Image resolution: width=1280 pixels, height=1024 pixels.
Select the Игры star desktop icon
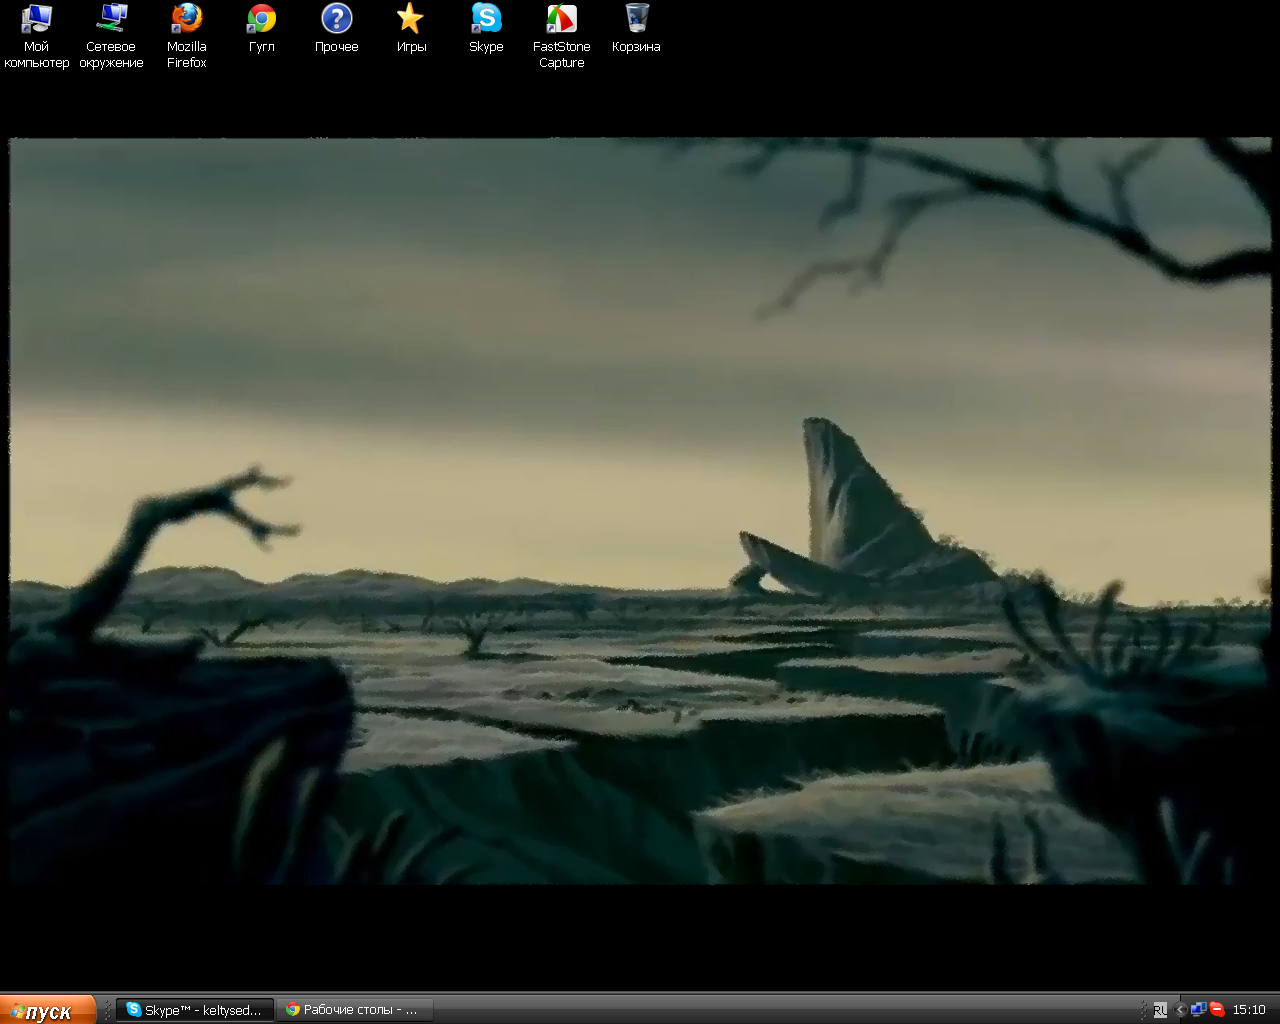tap(411, 29)
